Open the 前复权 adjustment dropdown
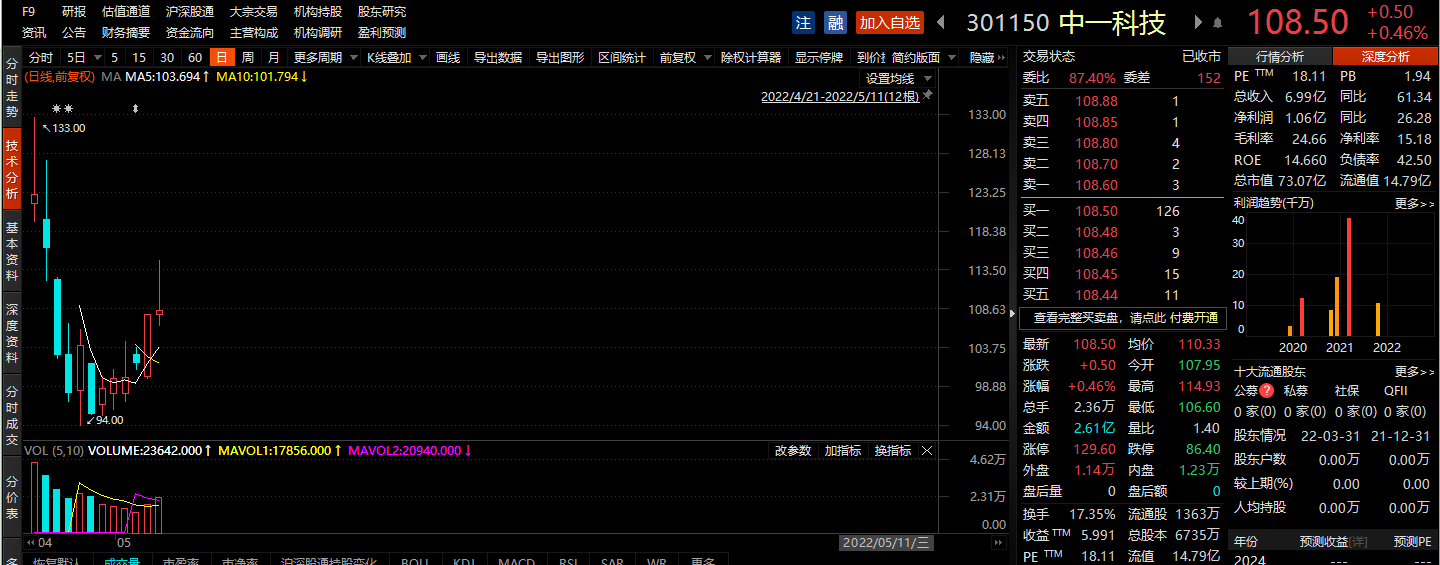 pyautogui.click(x=684, y=58)
